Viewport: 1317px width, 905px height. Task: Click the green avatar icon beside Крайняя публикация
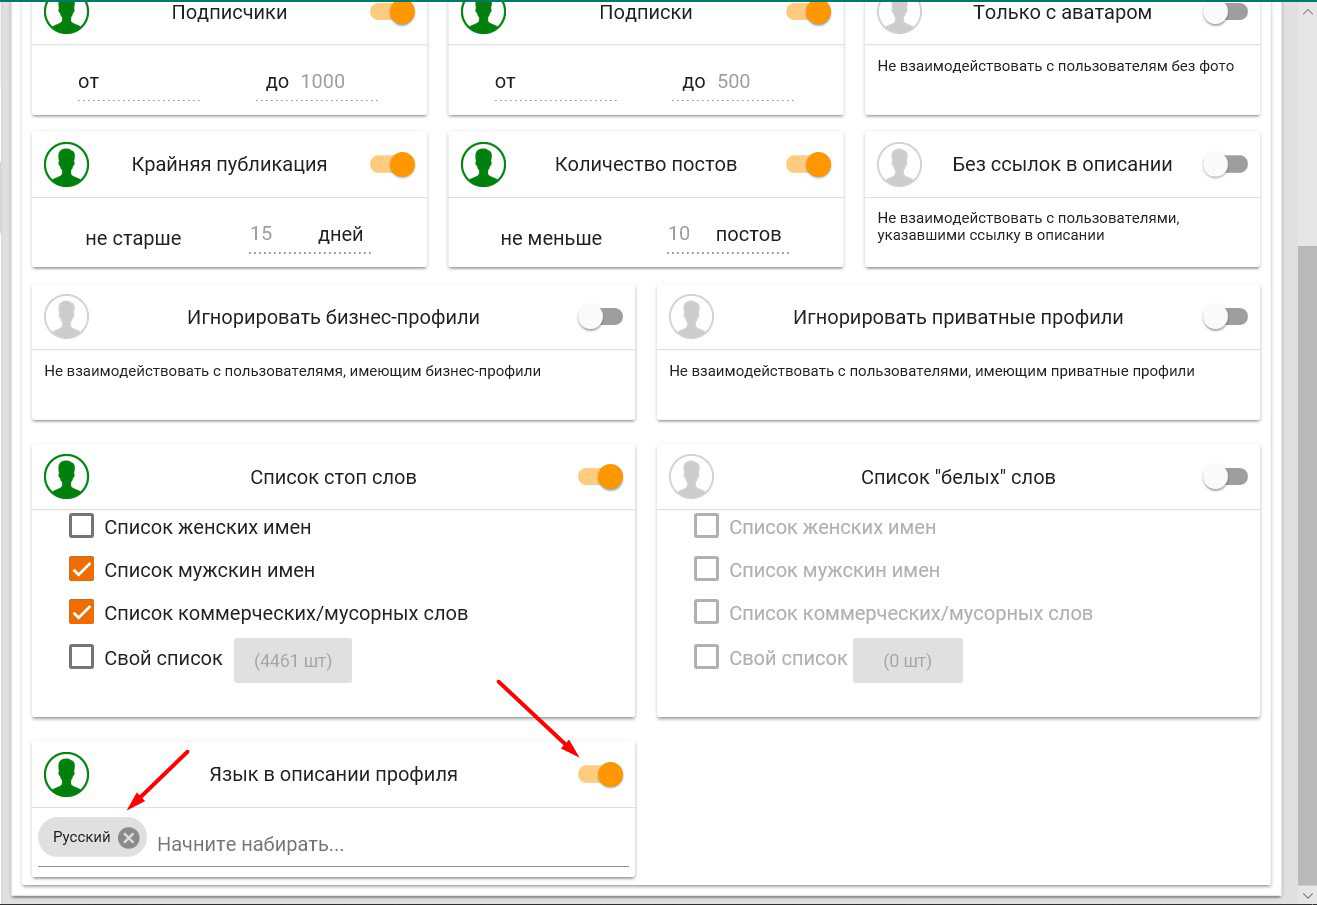pos(67,165)
